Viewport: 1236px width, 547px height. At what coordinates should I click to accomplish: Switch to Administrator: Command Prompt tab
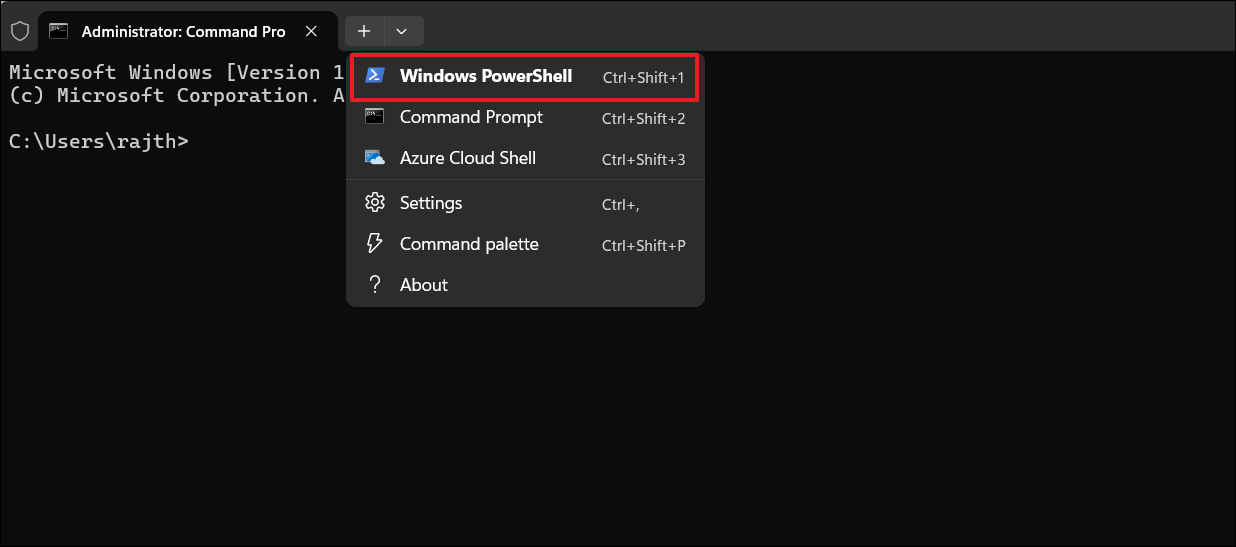click(x=183, y=31)
